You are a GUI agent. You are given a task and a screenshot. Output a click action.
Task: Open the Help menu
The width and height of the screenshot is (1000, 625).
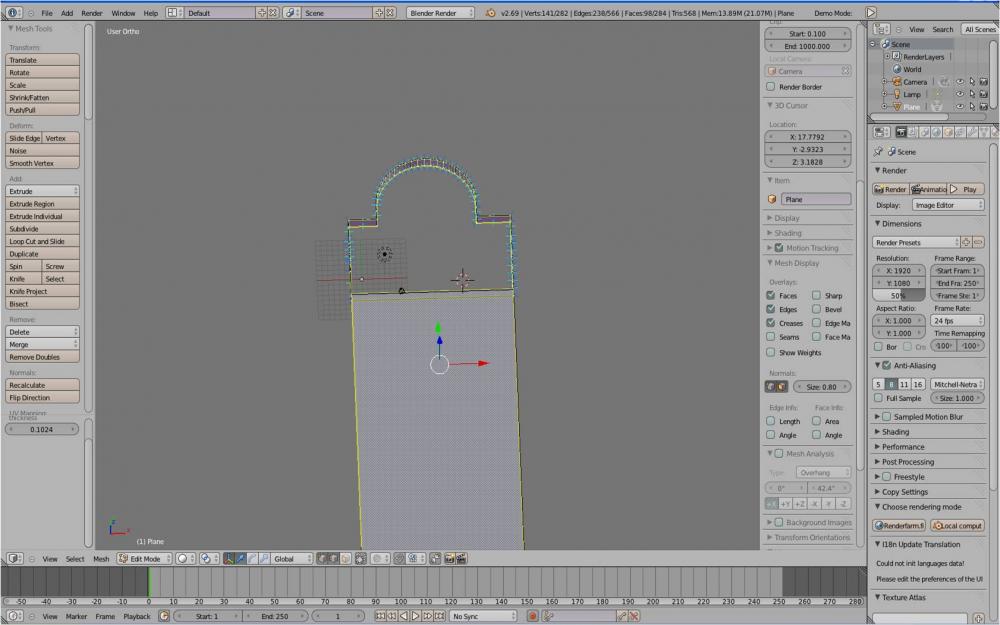pos(151,13)
